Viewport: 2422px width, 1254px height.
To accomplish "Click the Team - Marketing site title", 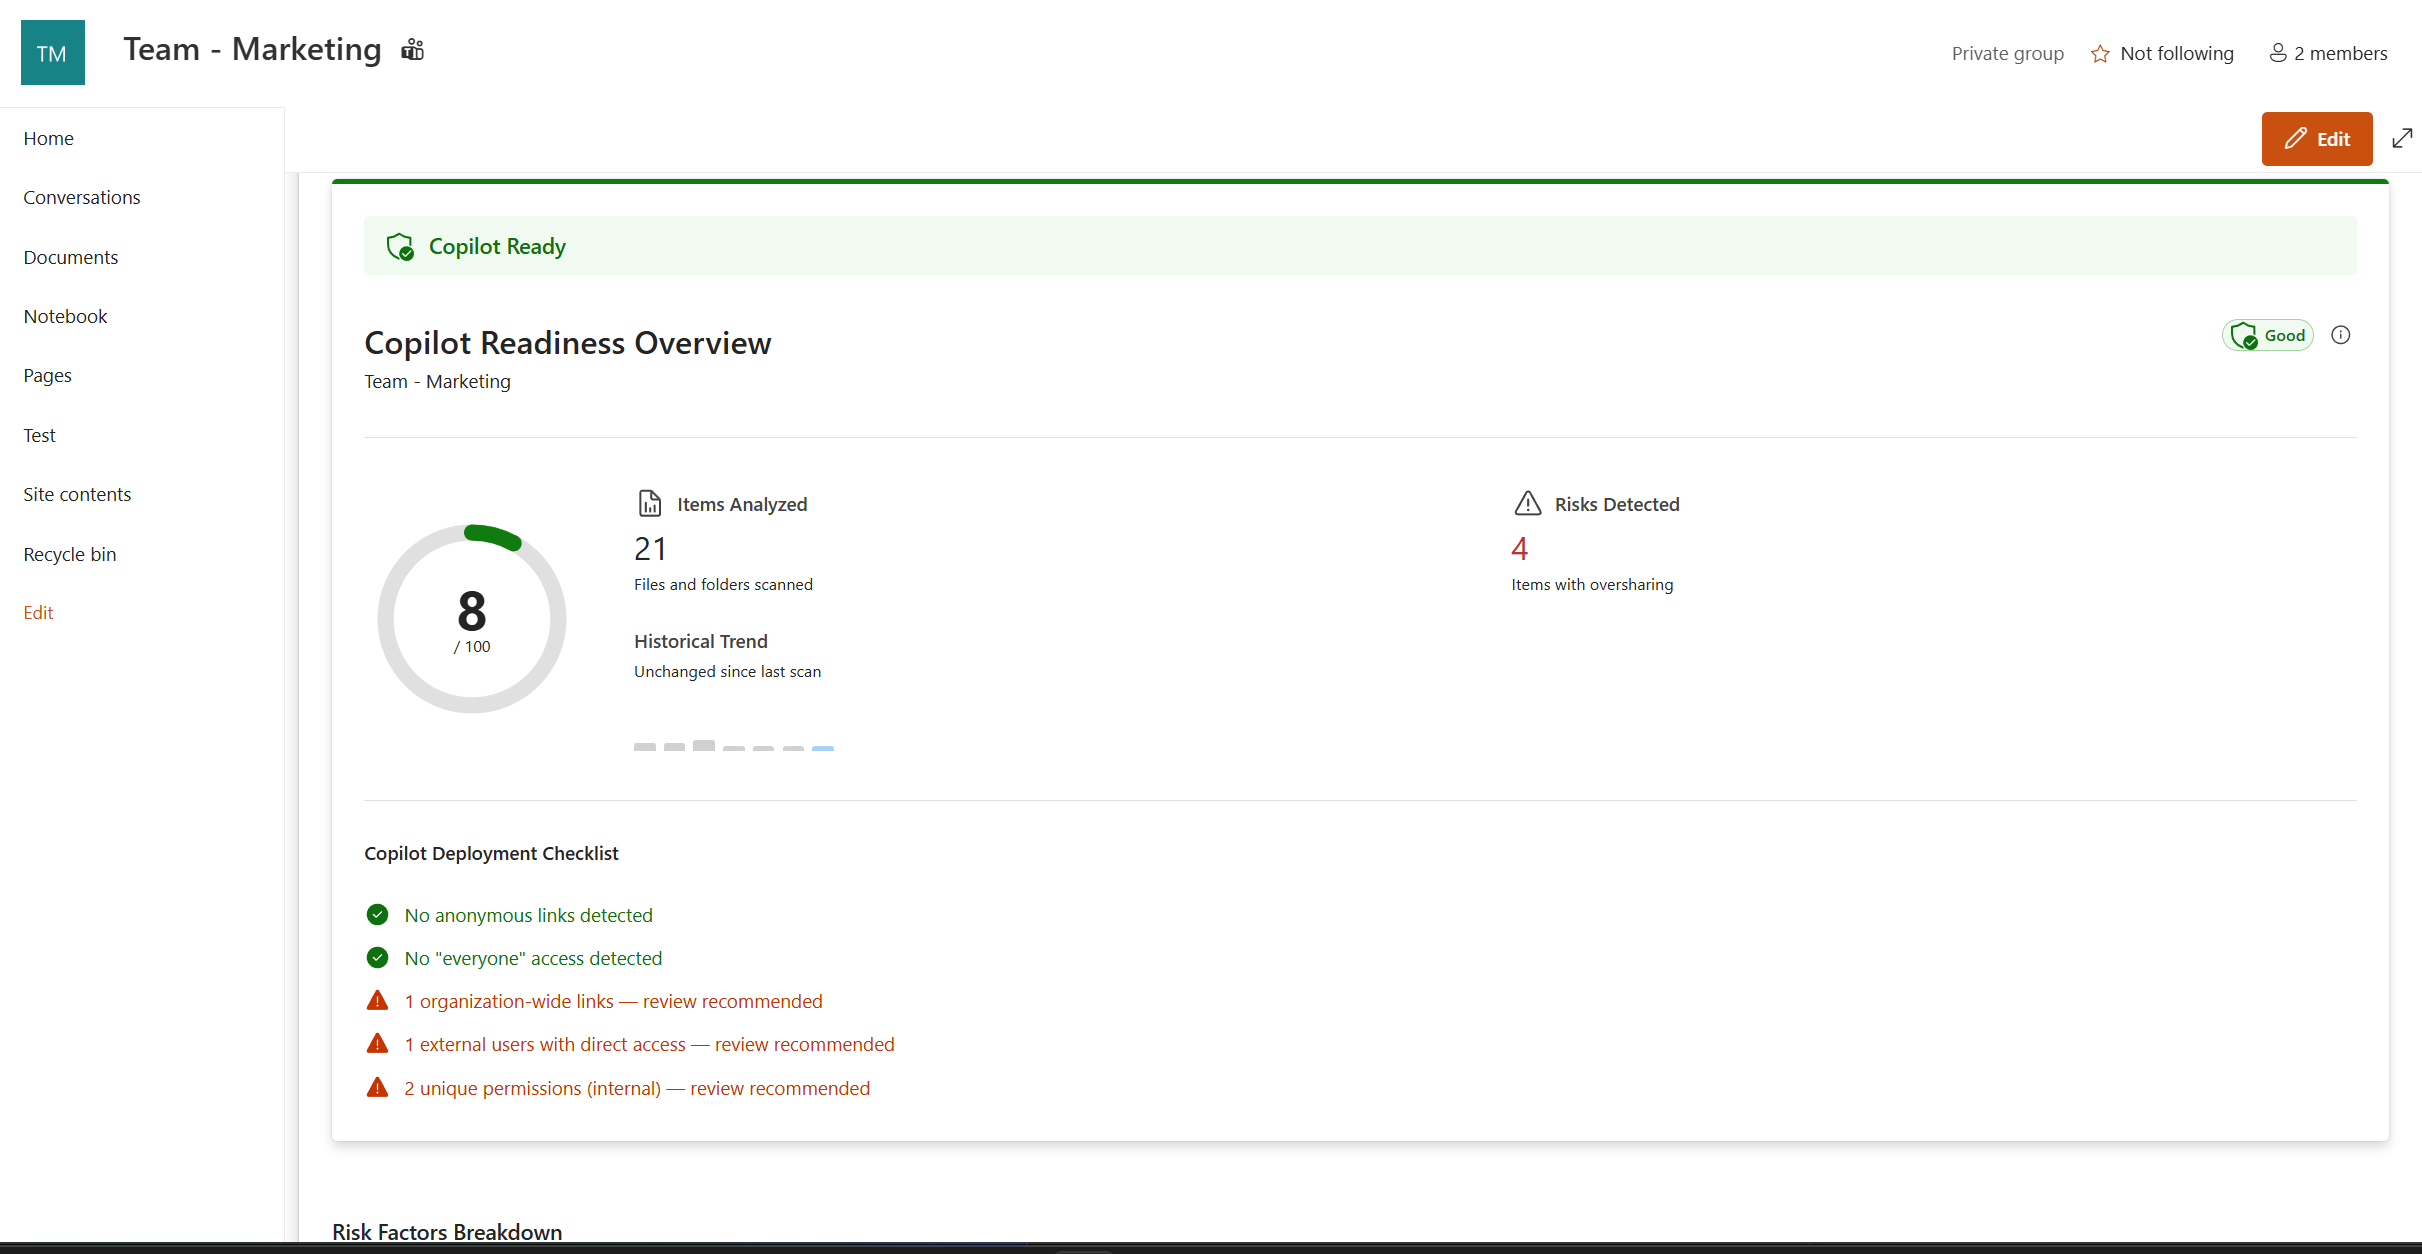I will tap(252, 49).
